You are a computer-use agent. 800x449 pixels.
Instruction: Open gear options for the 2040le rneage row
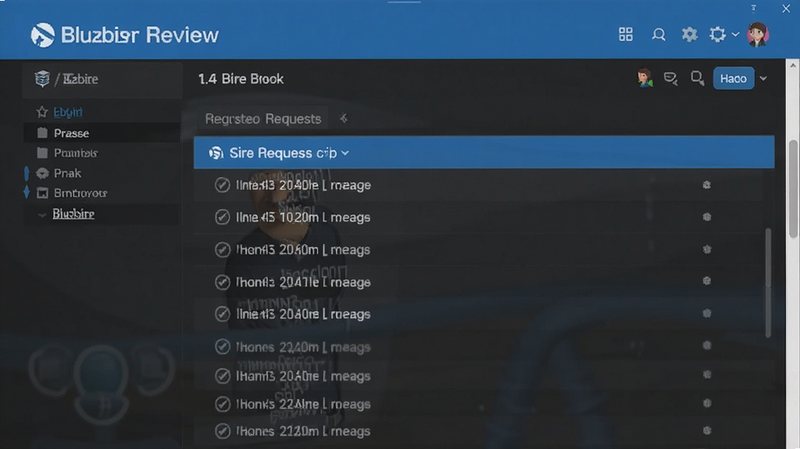(707, 185)
